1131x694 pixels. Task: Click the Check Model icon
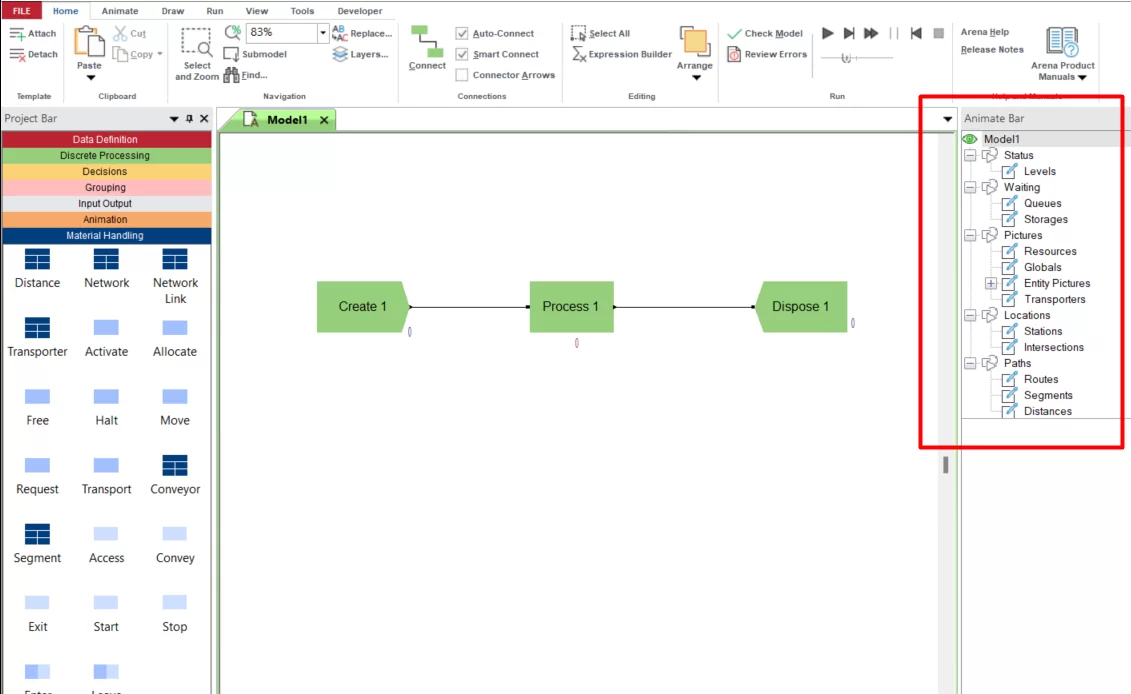pos(734,34)
